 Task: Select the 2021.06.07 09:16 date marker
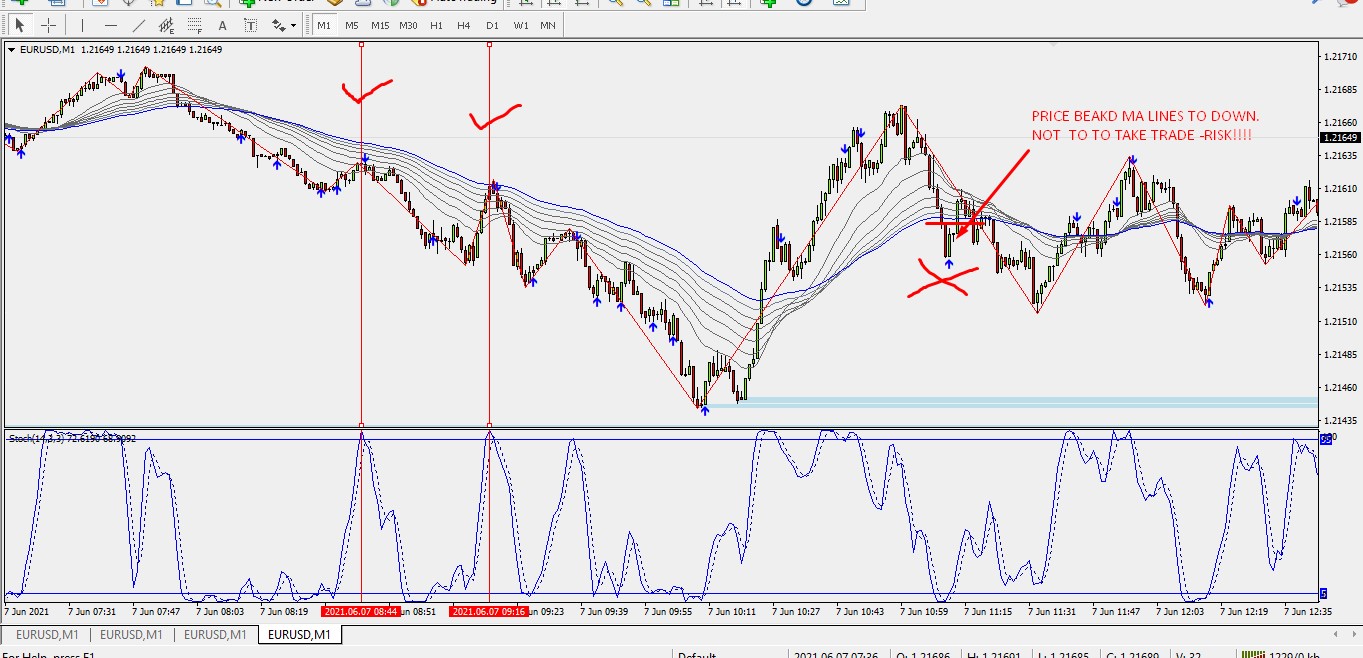(489, 610)
